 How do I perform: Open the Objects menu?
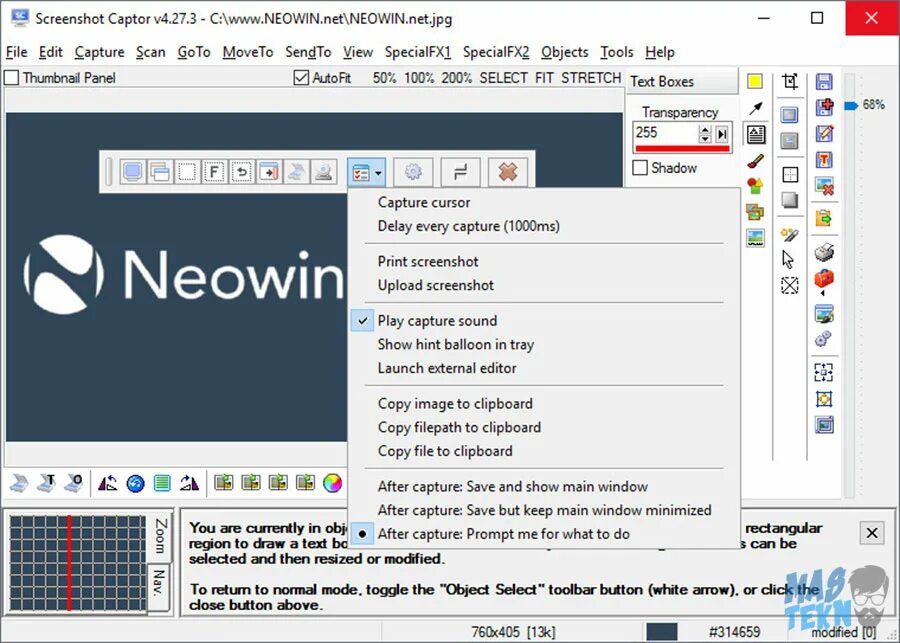[x=565, y=52]
